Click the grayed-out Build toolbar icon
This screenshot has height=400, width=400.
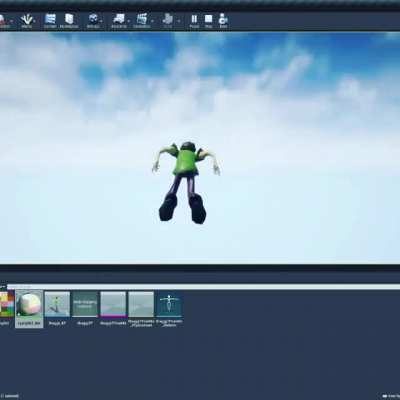coord(168,21)
